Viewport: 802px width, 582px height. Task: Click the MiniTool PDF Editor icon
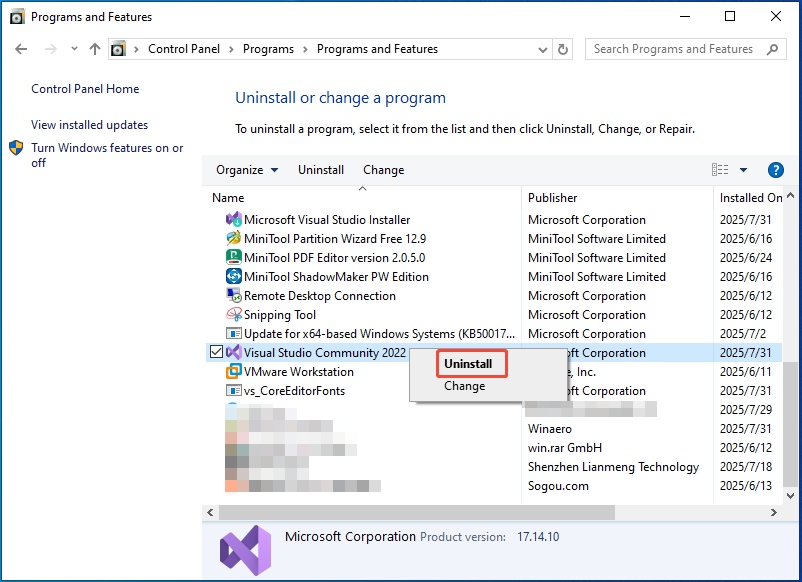[234, 258]
